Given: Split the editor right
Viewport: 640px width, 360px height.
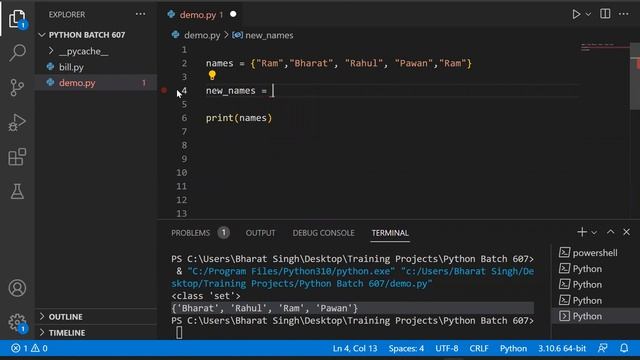Looking at the screenshot, I should coord(605,14).
